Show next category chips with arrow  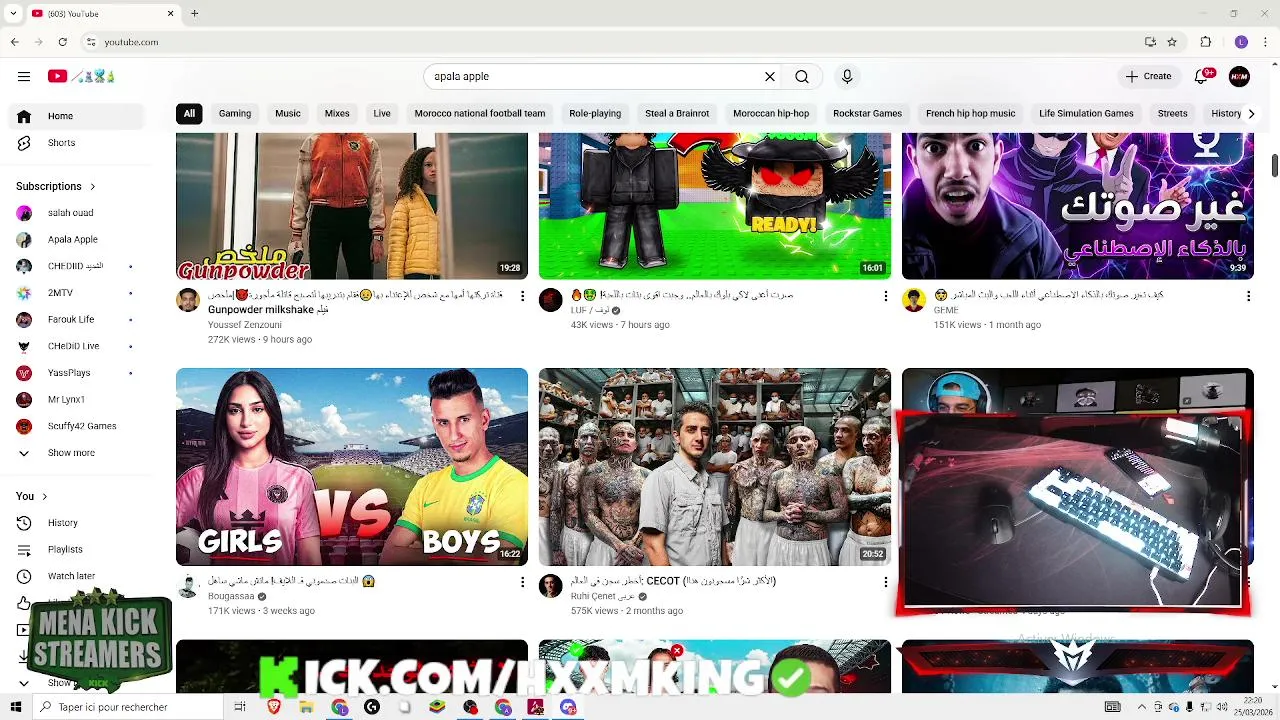coord(1251,114)
